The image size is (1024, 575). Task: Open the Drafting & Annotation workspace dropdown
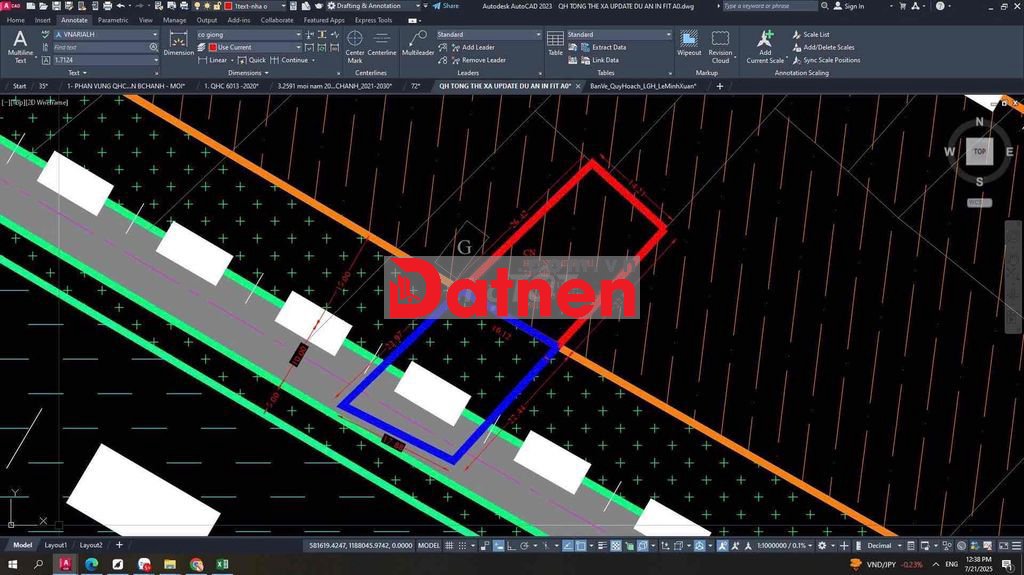tap(373, 6)
